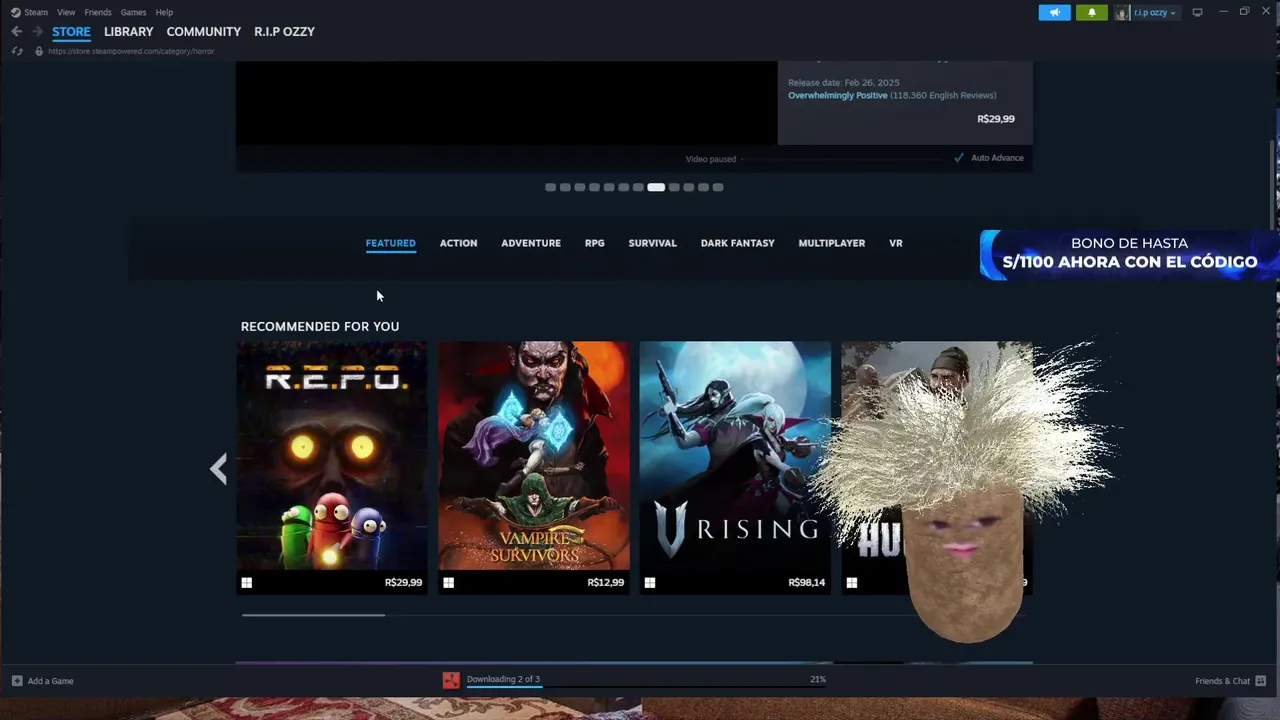Click the Steam logo icon
The height and width of the screenshot is (720, 1280).
point(16,12)
